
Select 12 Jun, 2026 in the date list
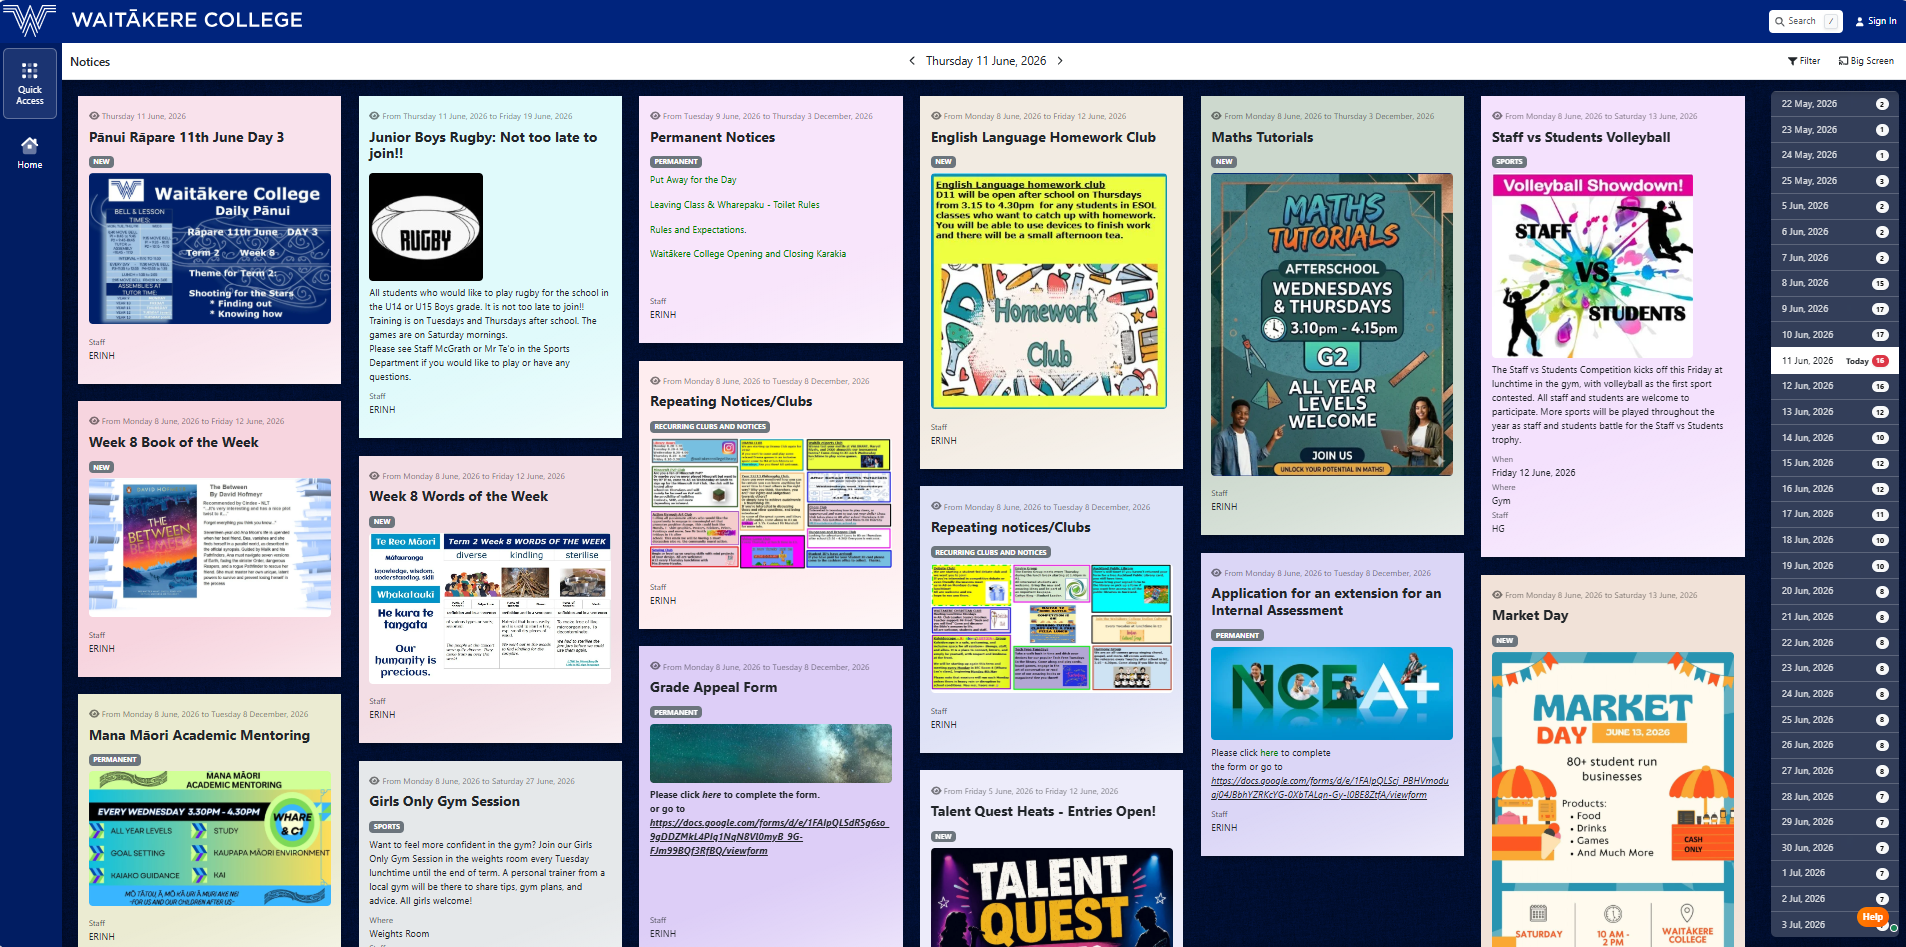tap(1835, 386)
